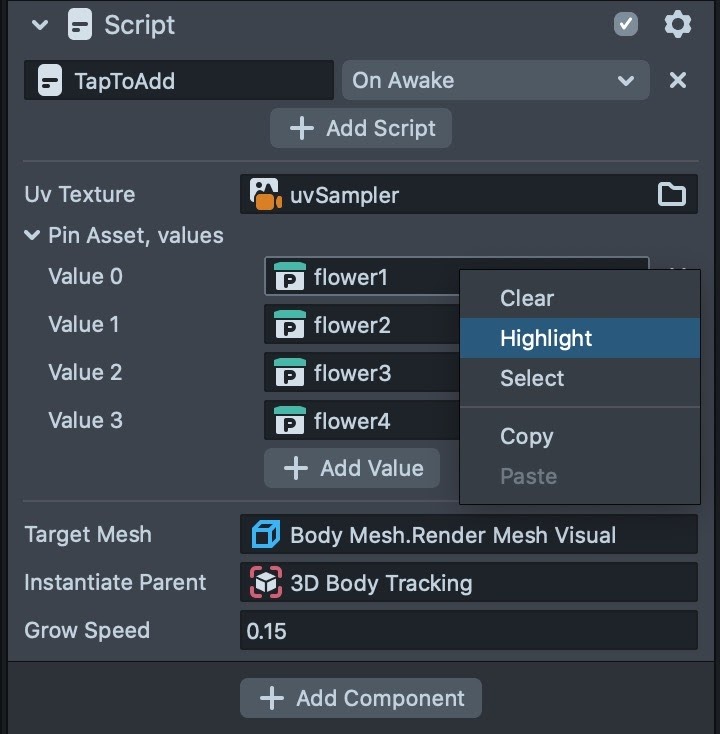Open the On Awake event dropdown

pyautogui.click(x=495, y=80)
